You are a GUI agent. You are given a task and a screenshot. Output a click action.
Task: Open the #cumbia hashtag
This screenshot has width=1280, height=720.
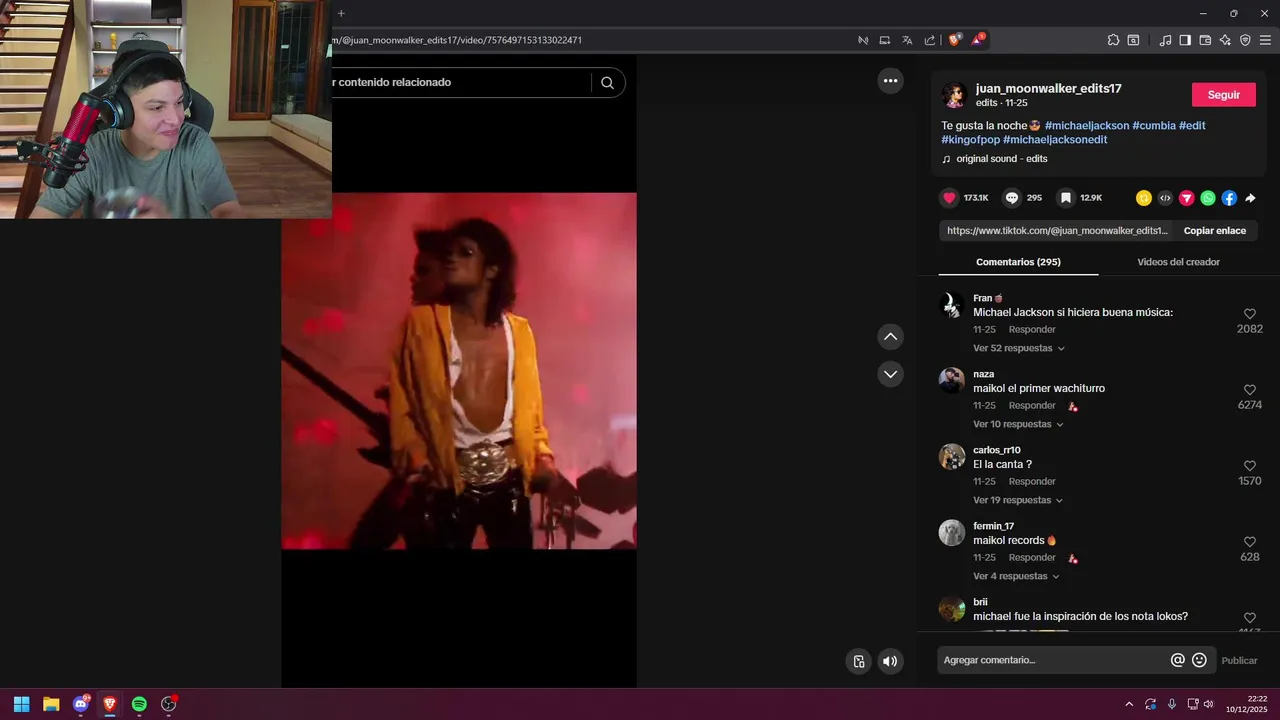[x=1154, y=126]
